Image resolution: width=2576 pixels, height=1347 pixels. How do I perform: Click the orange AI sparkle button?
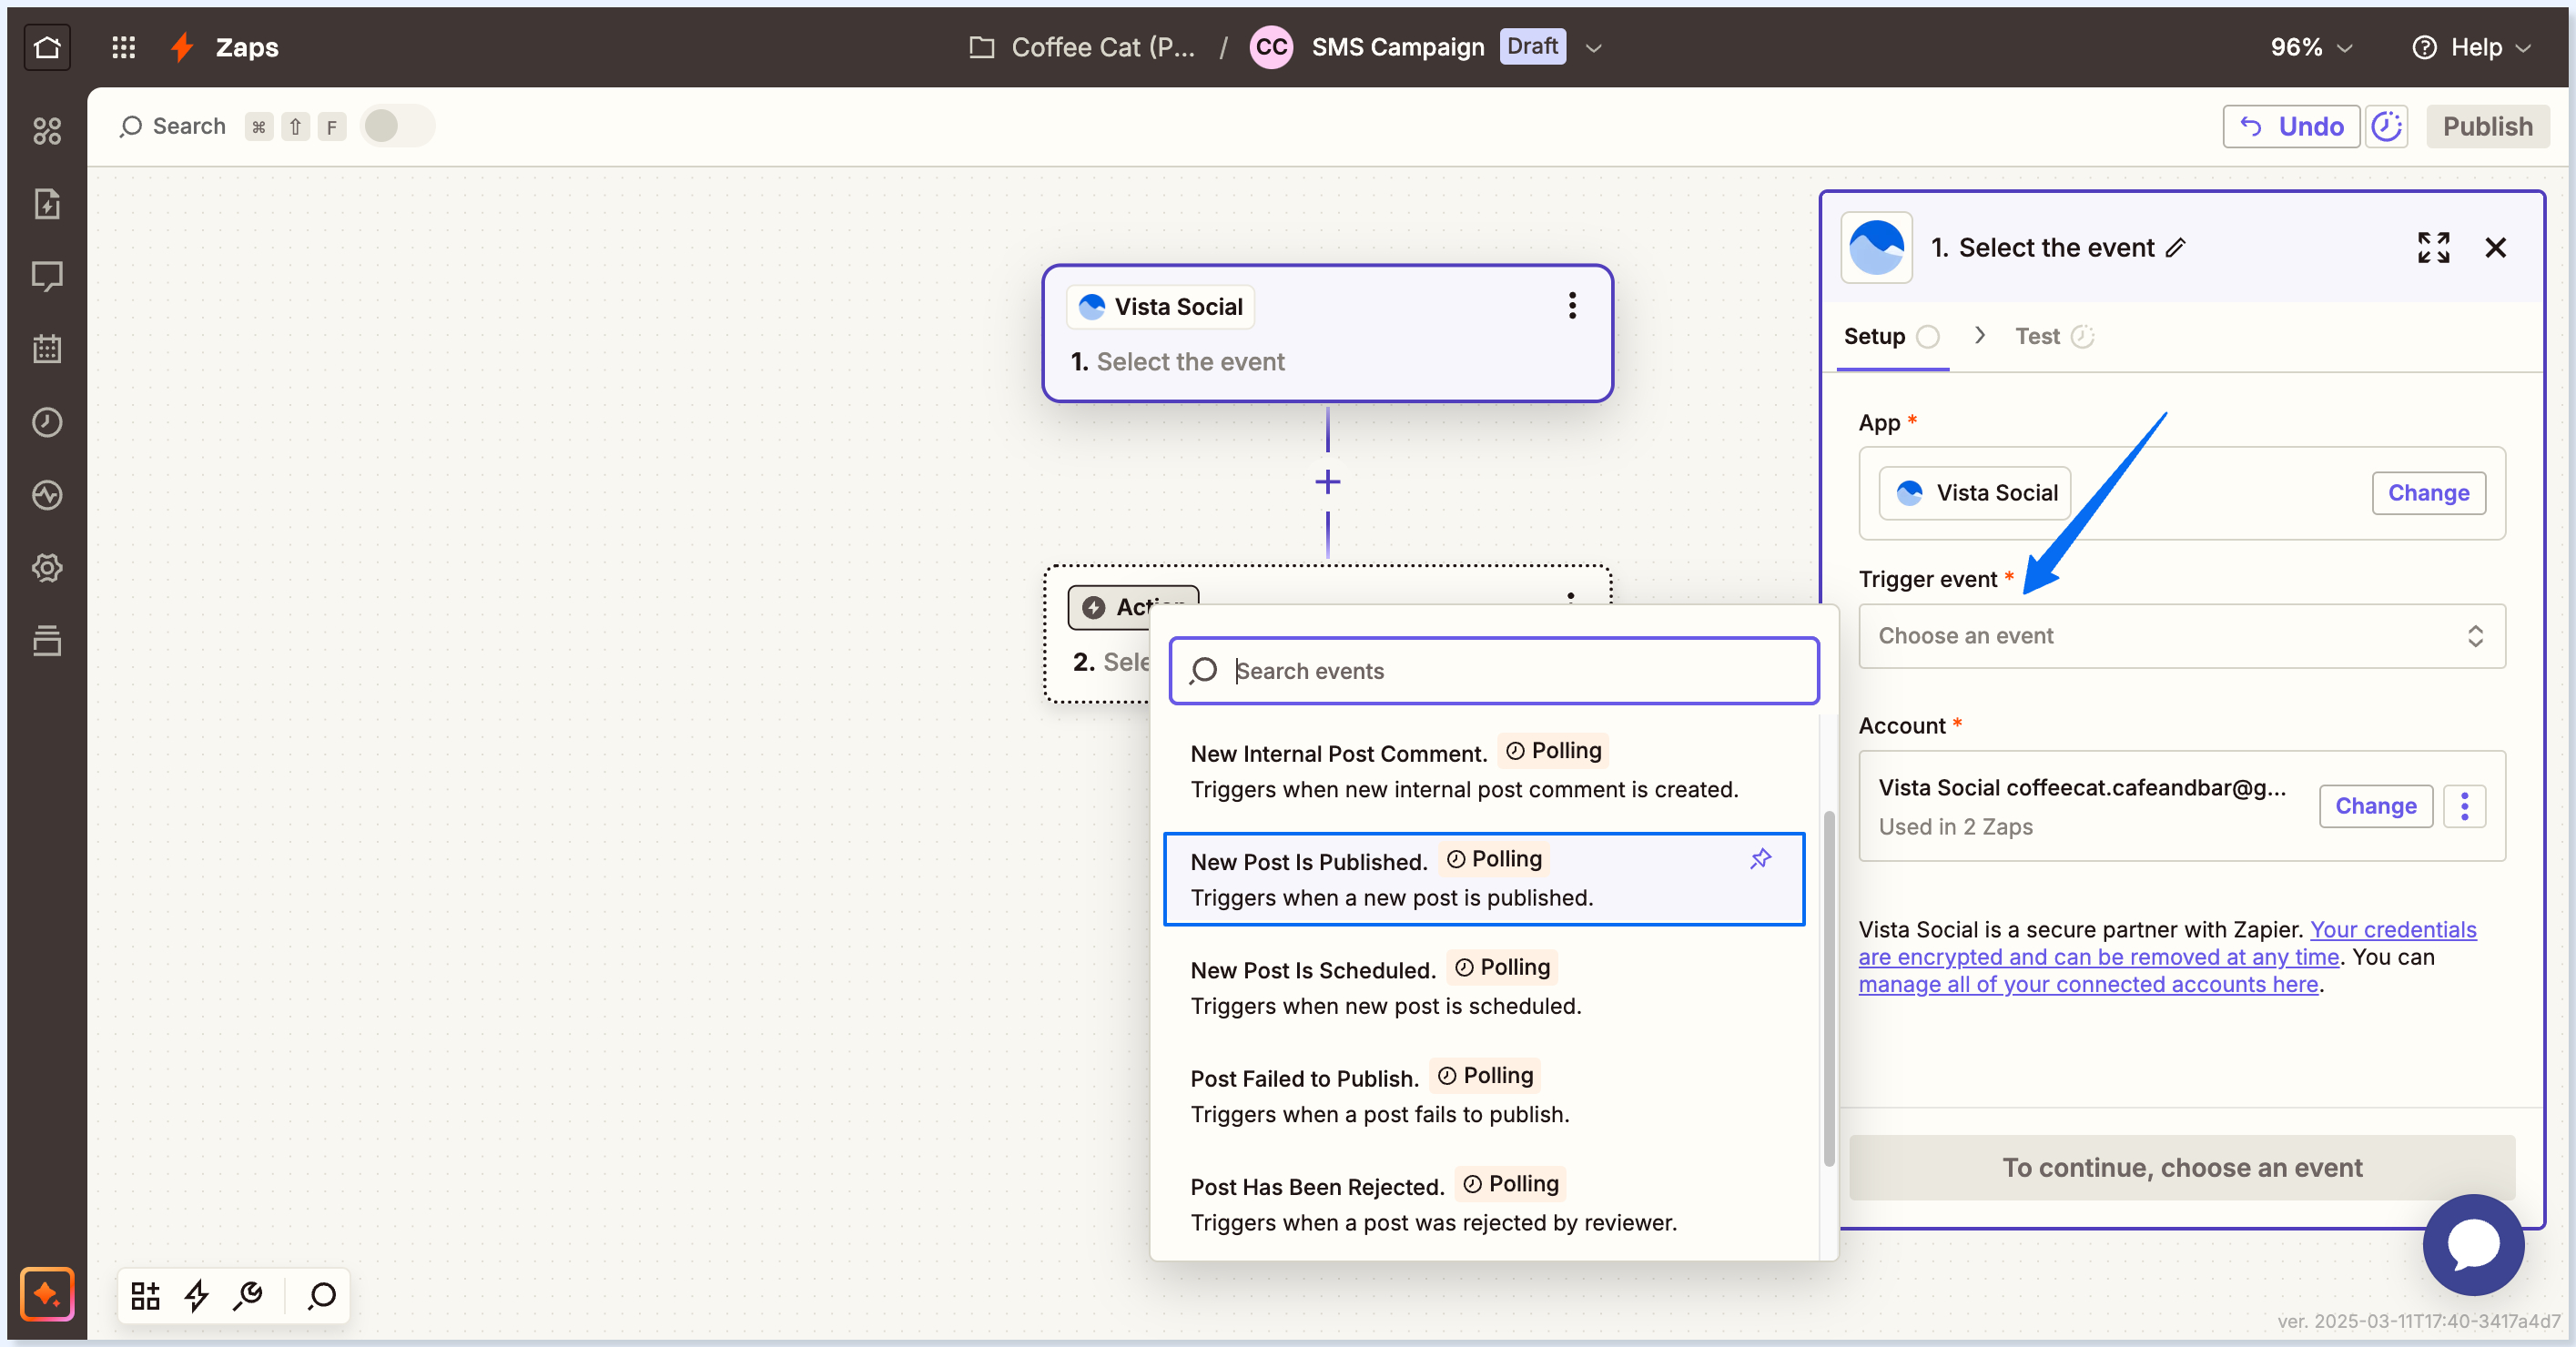point(47,1294)
